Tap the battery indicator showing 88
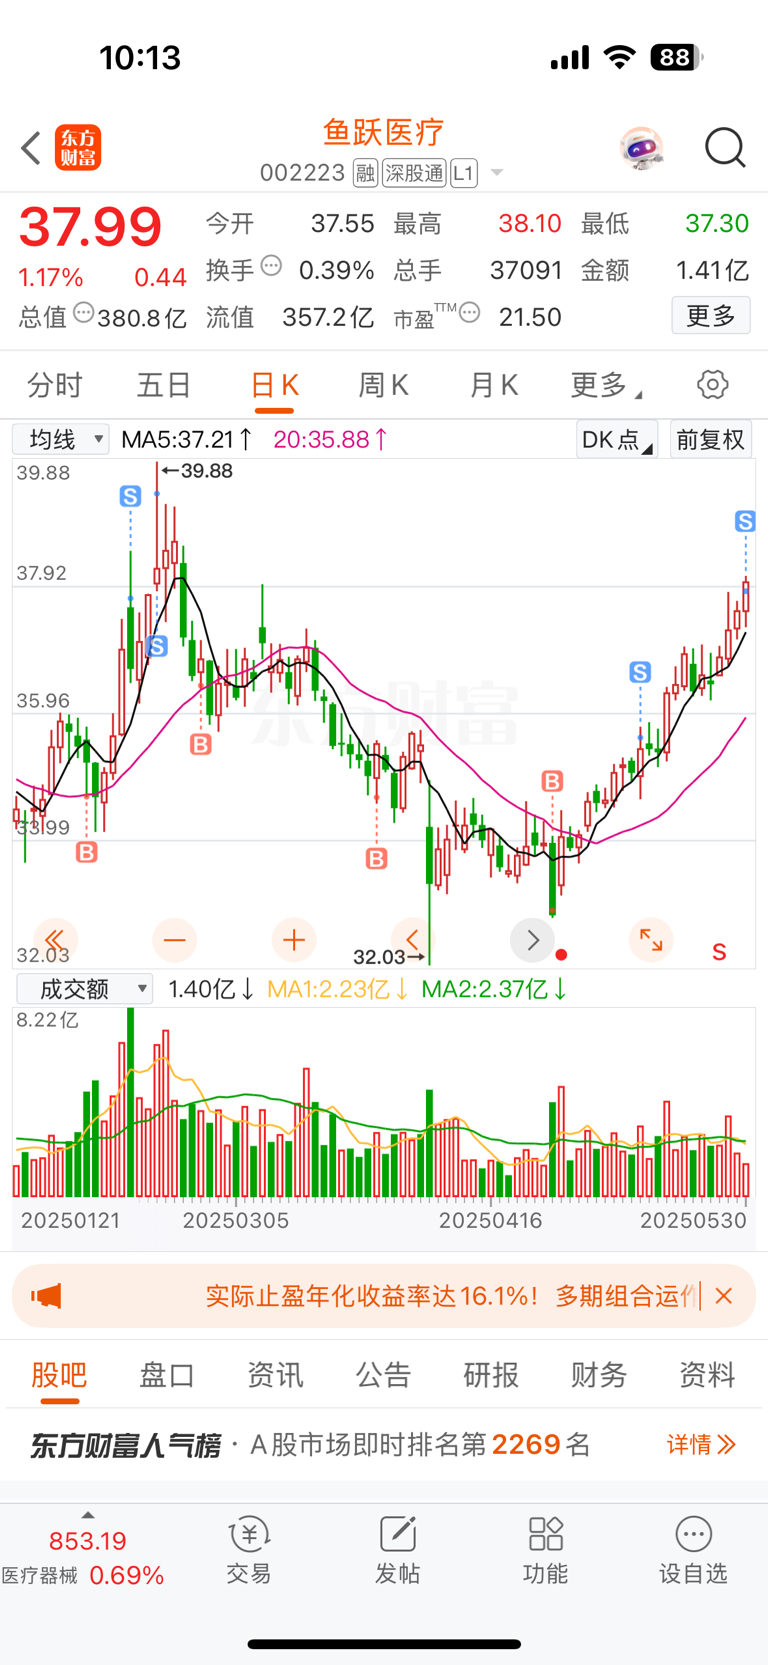The image size is (769, 1665). pos(677,57)
